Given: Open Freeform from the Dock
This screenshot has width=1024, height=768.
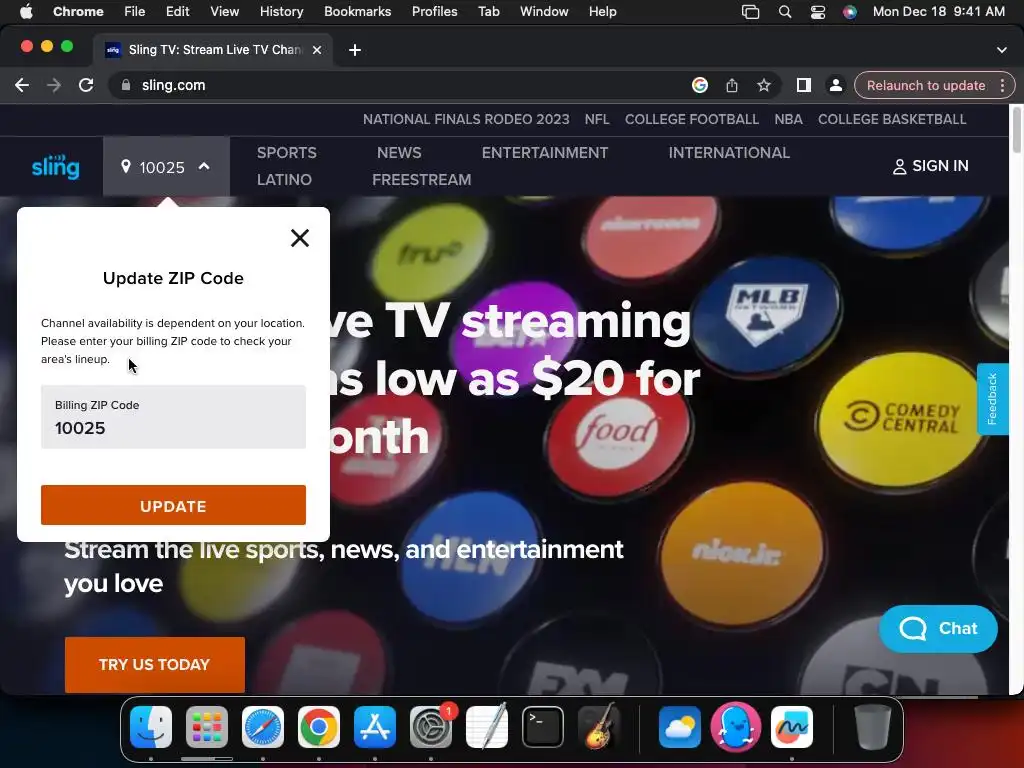Looking at the screenshot, I should point(792,727).
